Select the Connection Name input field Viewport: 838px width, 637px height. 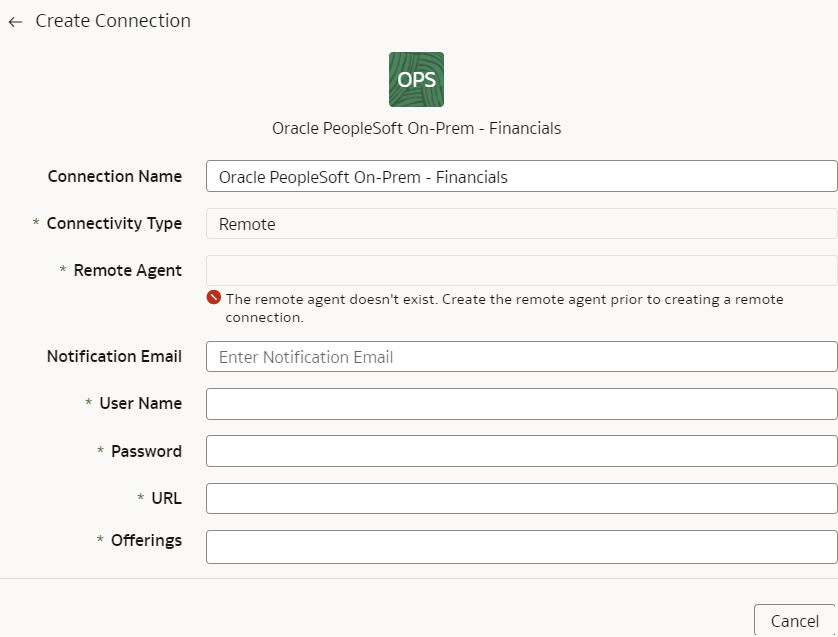[x=520, y=176]
